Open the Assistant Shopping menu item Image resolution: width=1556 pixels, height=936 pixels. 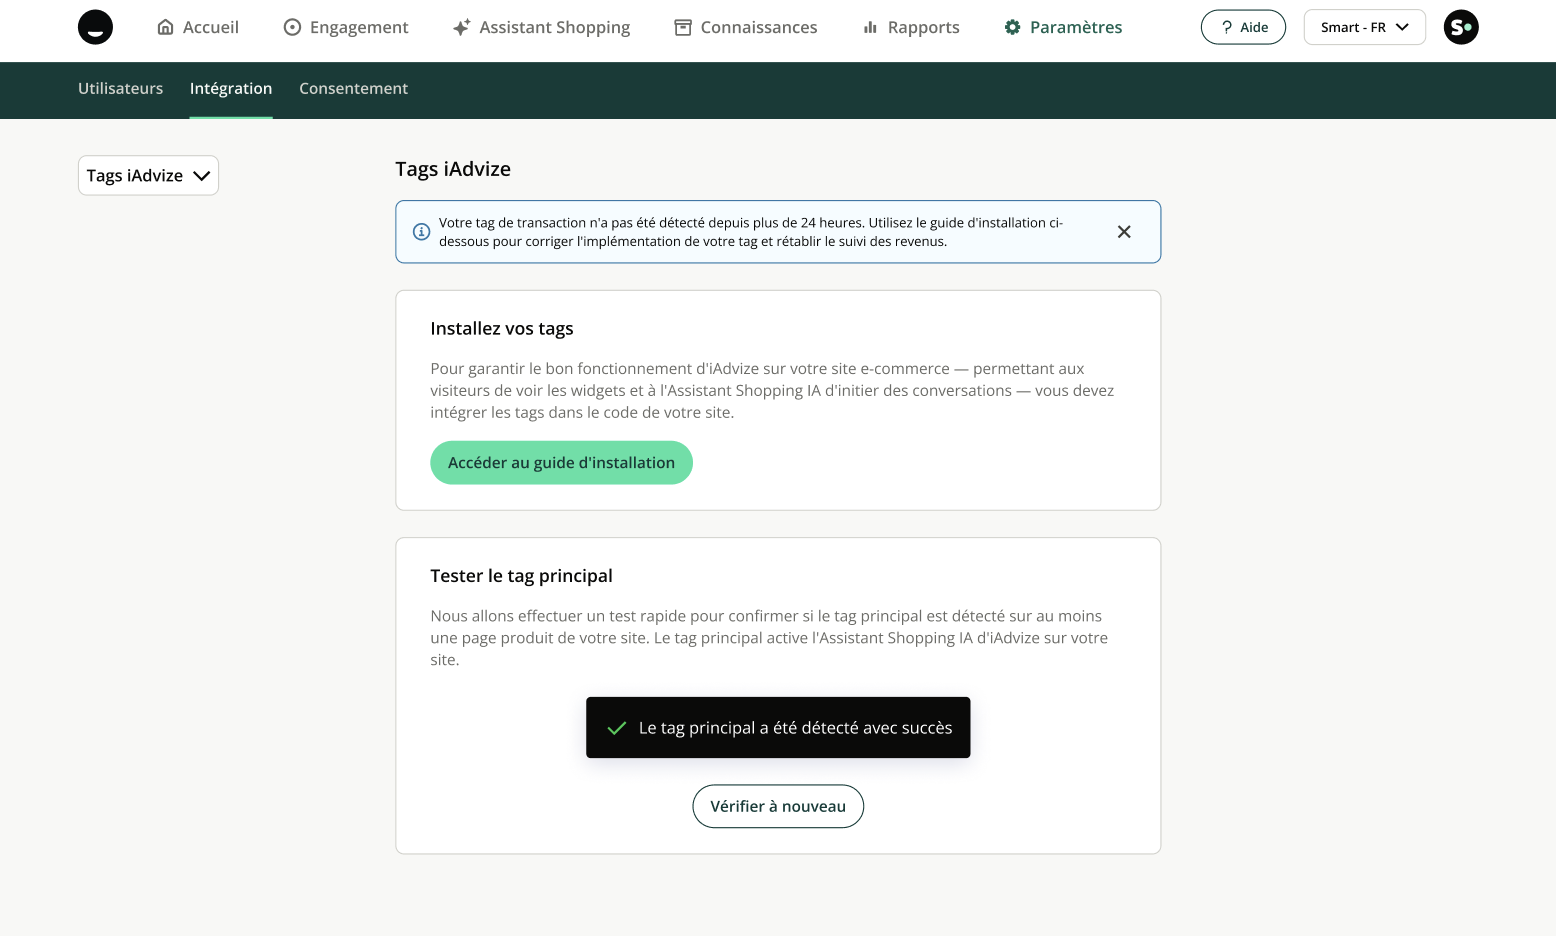pos(554,27)
